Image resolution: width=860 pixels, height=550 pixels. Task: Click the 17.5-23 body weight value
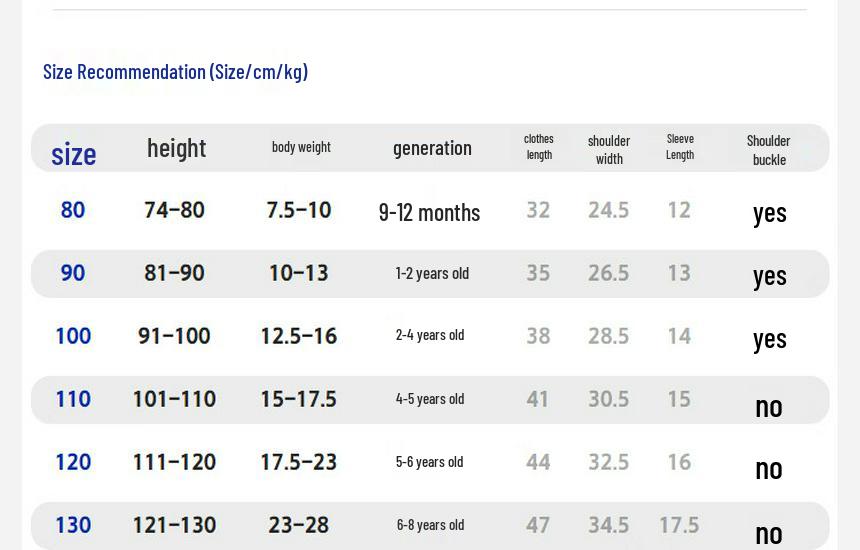click(299, 462)
